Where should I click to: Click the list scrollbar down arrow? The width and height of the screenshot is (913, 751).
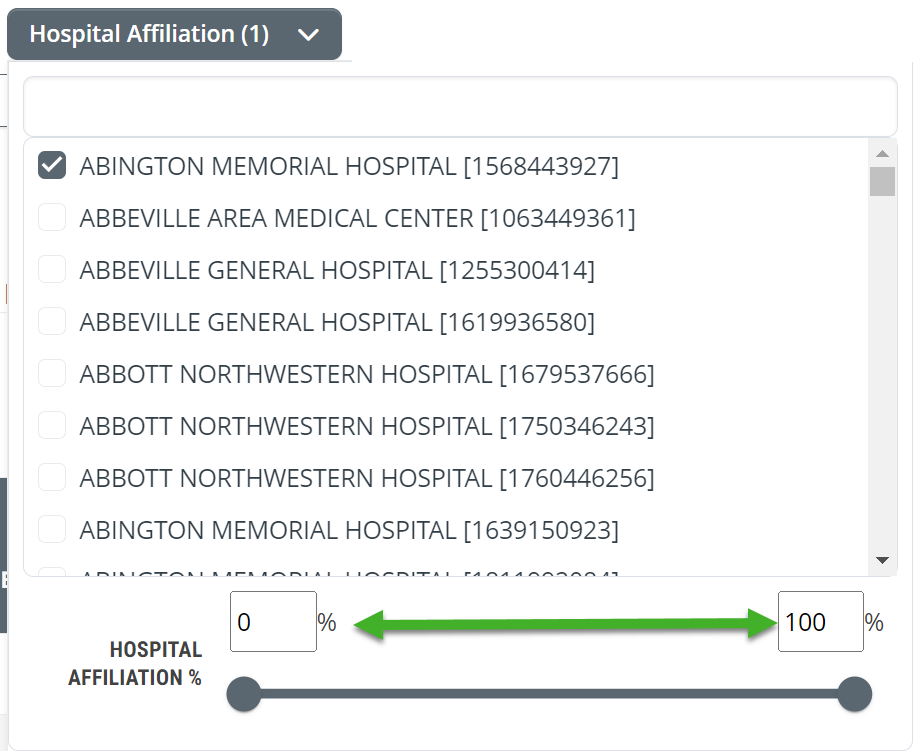pos(882,560)
